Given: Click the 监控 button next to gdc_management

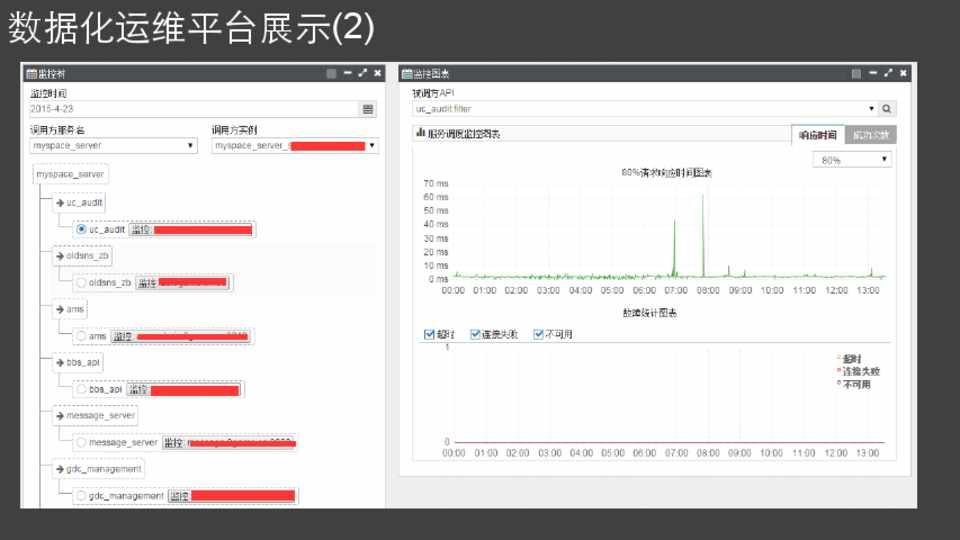Looking at the screenshot, I should coord(179,496).
